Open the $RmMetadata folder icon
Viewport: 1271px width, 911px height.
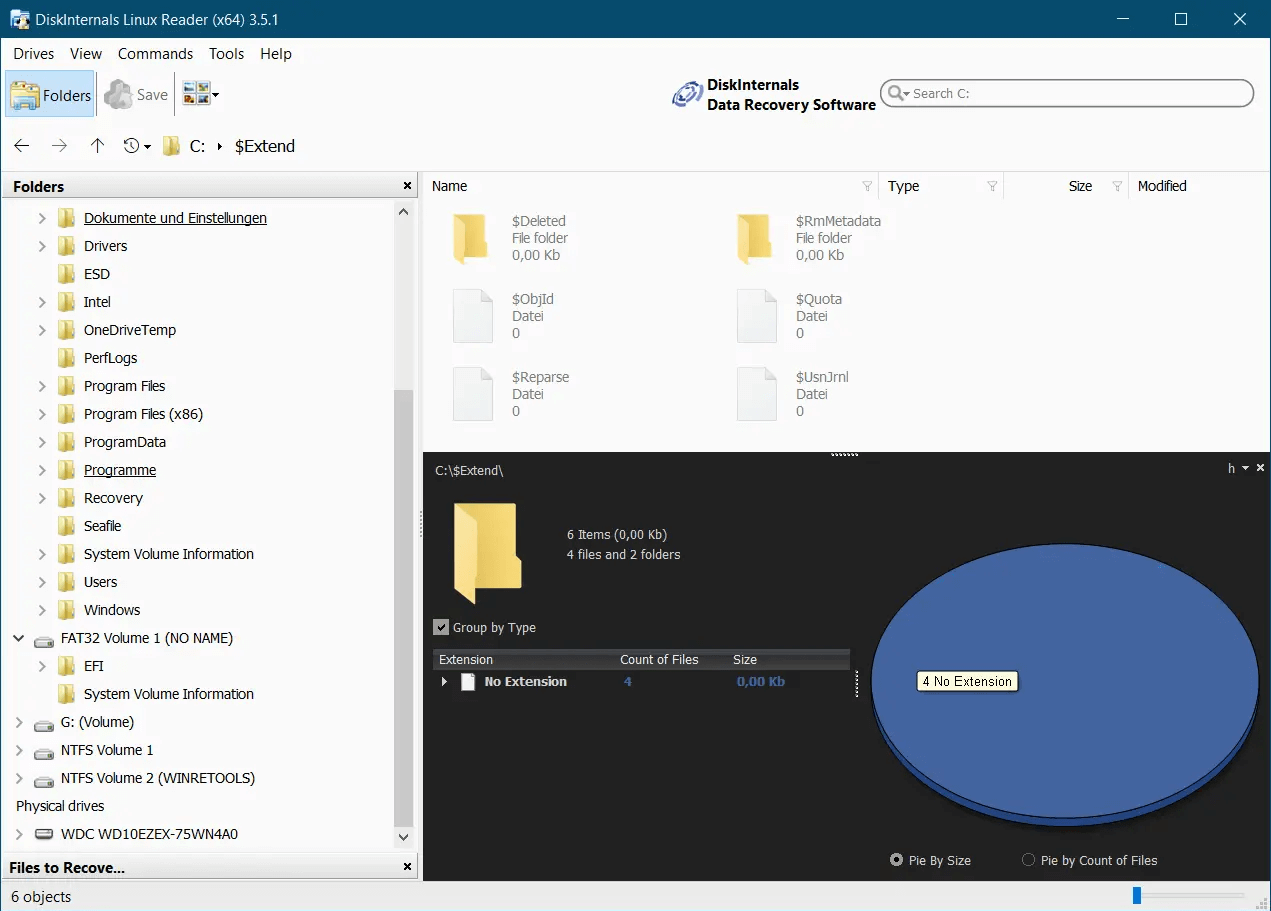click(x=754, y=239)
